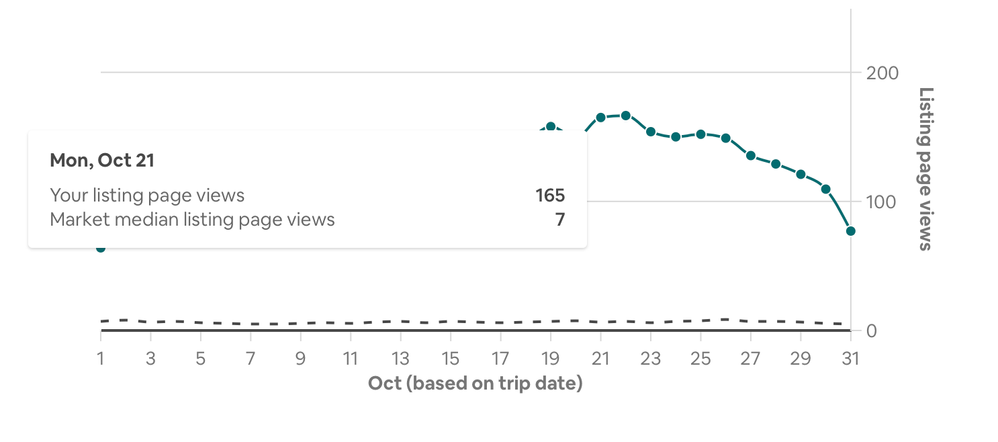Click the "Oct (based on trip date)" axis title
Viewport: 998px width, 442px height.
click(475, 383)
